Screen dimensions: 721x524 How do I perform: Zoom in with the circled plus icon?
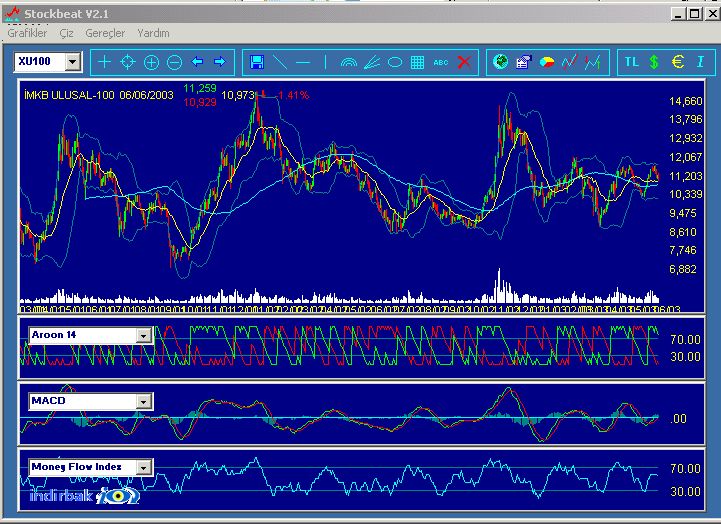click(x=151, y=62)
